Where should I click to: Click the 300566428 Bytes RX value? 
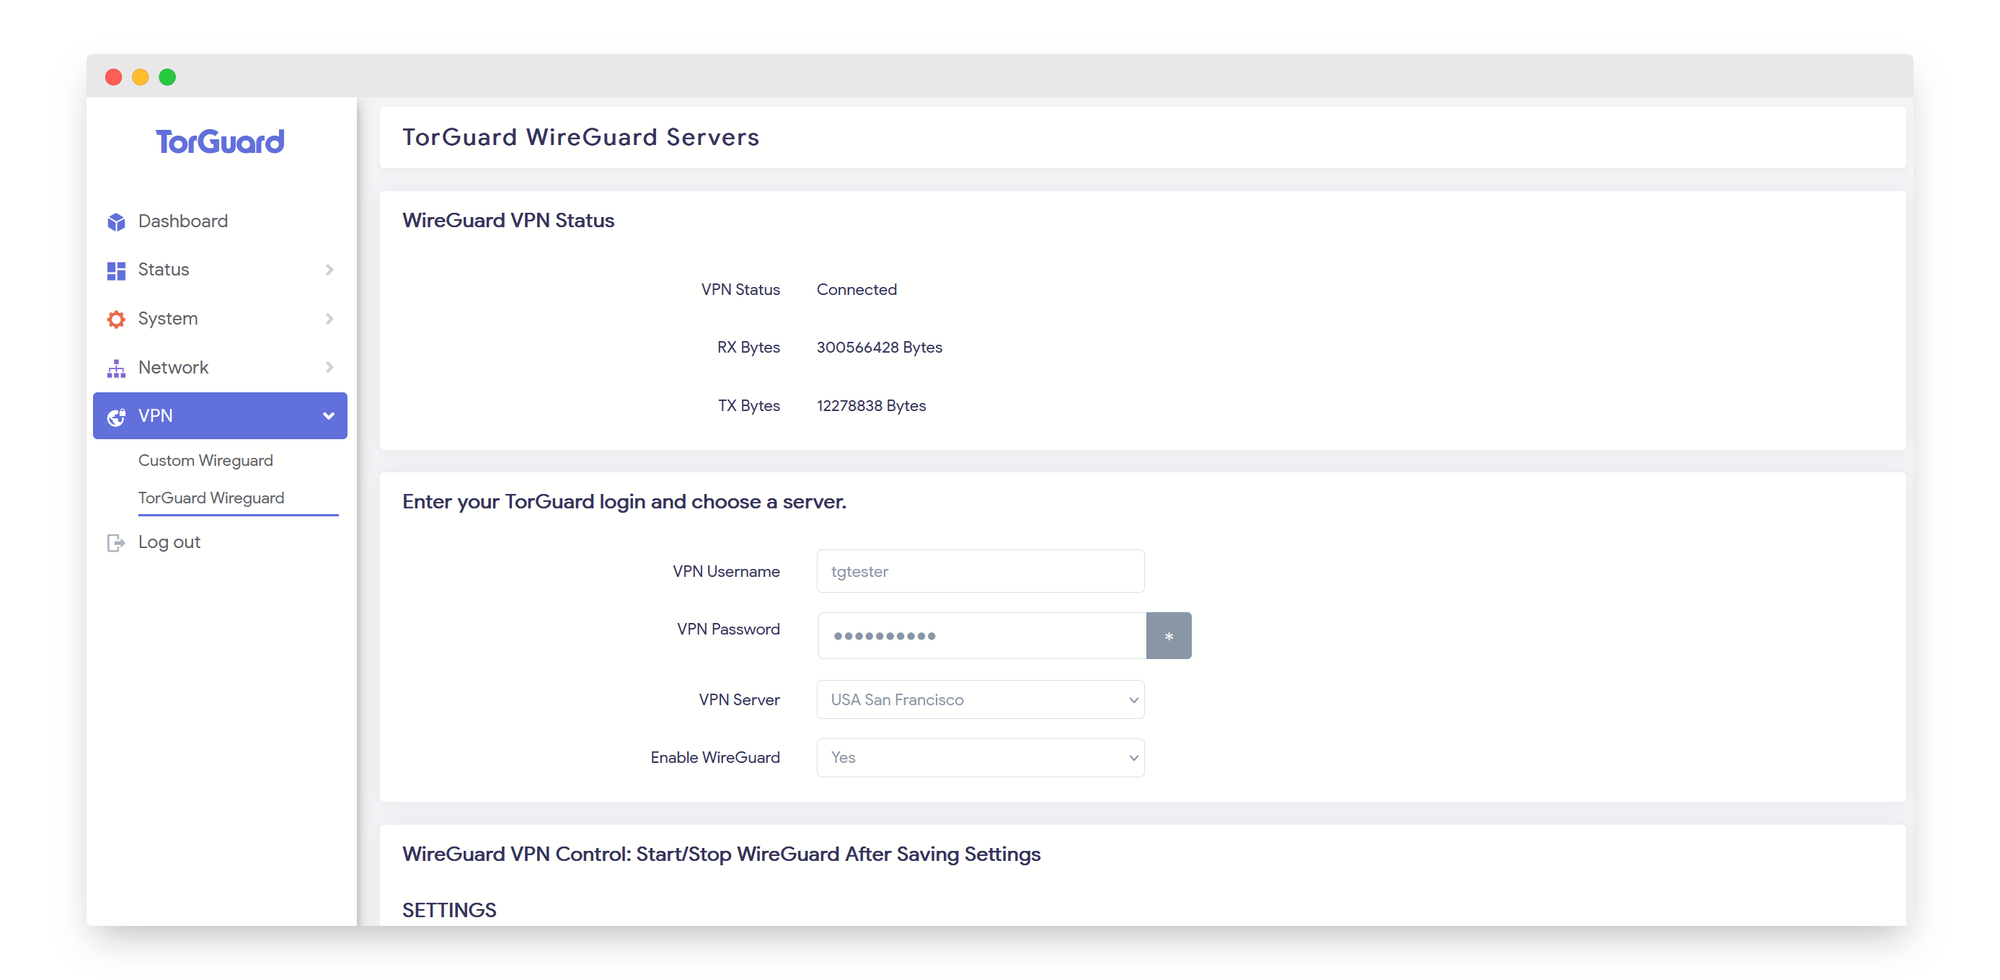tap(879, 348)
